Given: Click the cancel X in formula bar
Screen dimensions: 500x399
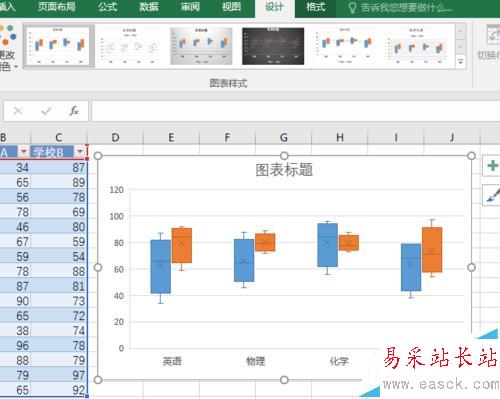Looking at the screenshot, I should (18, 111).
